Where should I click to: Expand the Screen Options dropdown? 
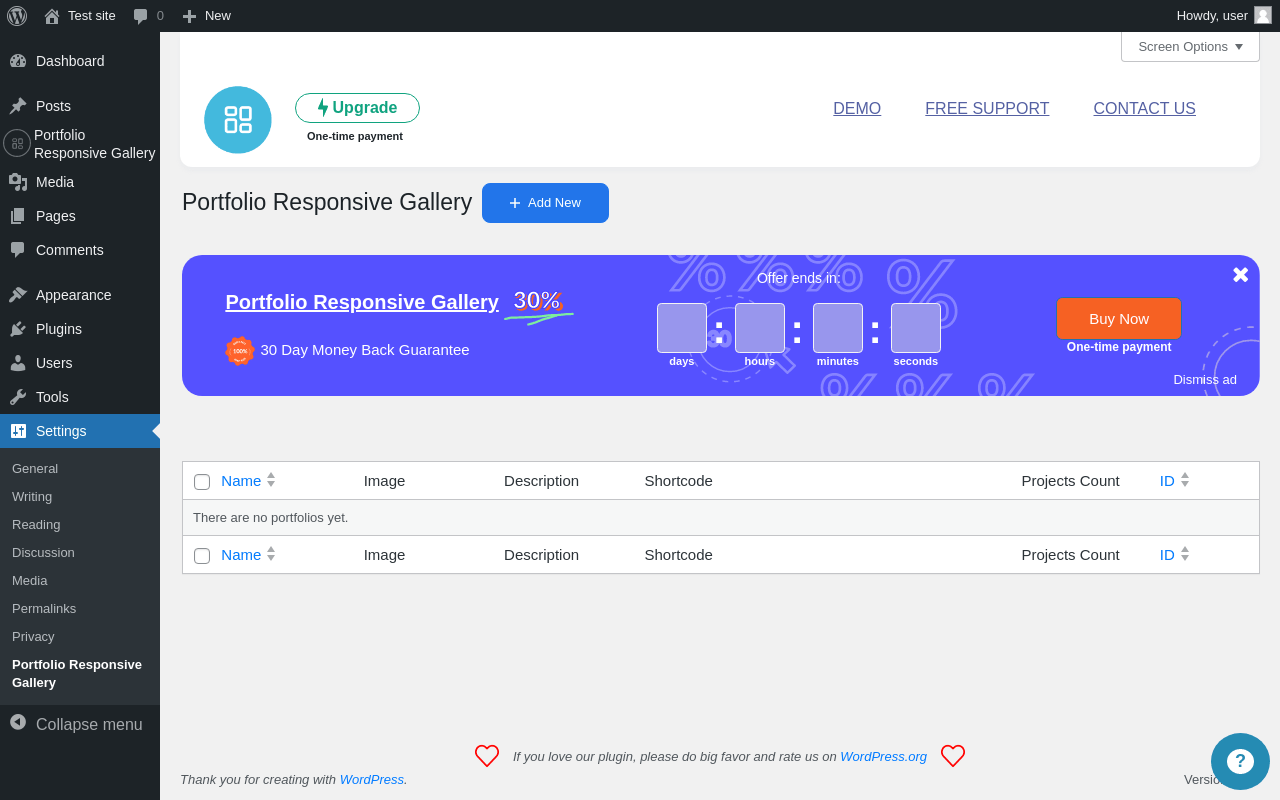(1190, 47)
